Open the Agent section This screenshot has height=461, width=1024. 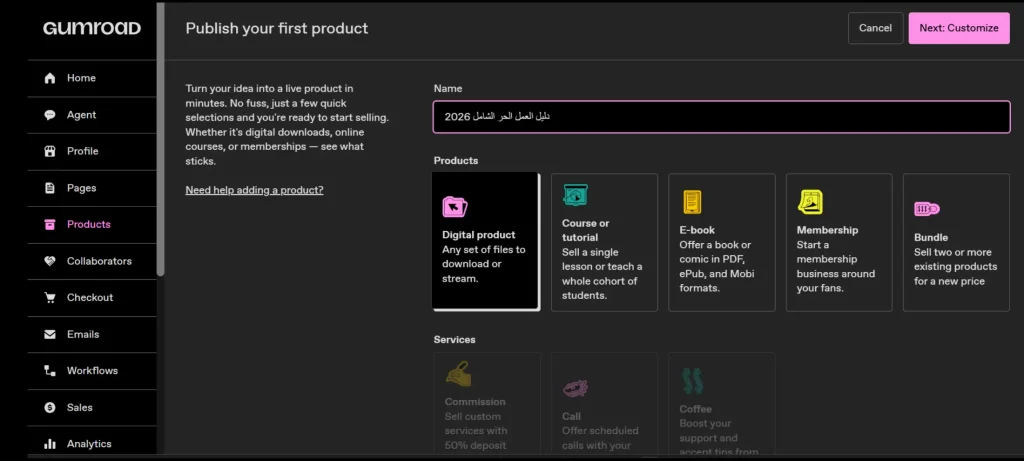click(x=92, y=115)
